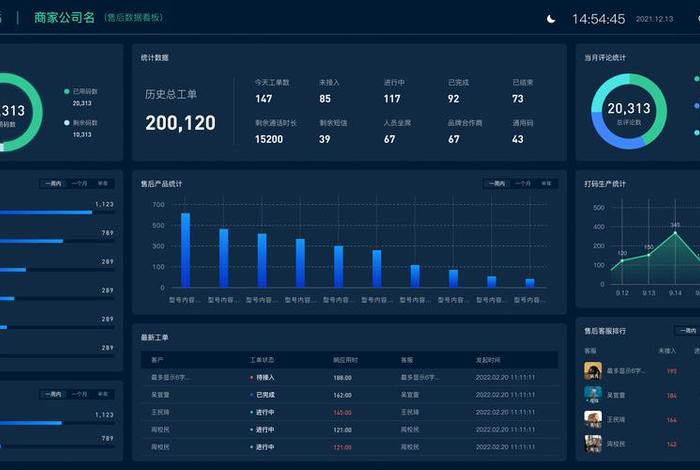Viewport: 700px width, 470px height.
Task: Click the moon night-mode icon
Action: pos(551,19)
